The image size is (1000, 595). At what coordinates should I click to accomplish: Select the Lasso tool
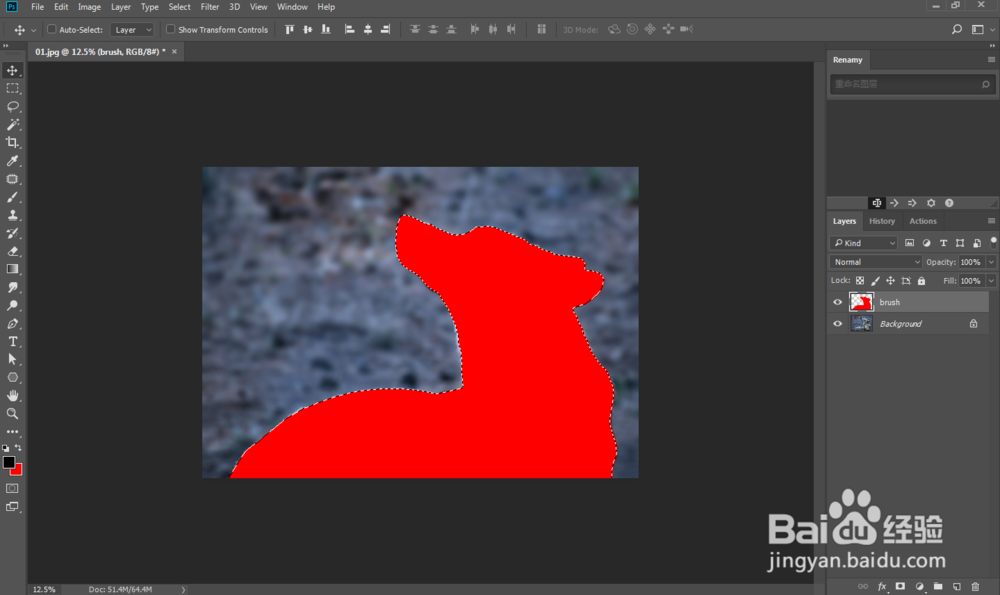12,107
